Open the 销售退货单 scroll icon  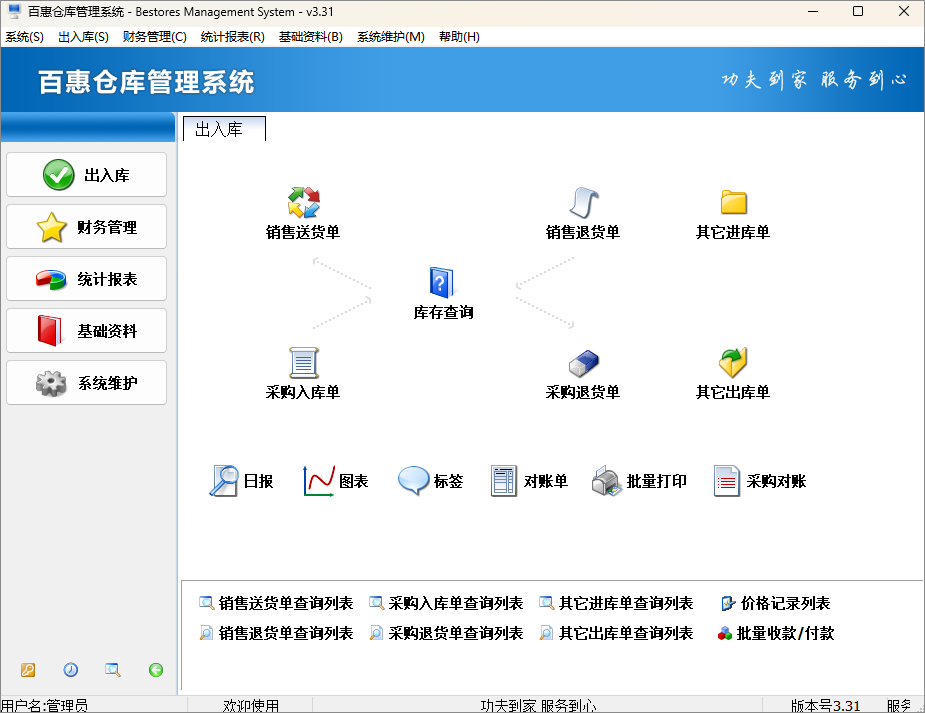coord(583,202)
